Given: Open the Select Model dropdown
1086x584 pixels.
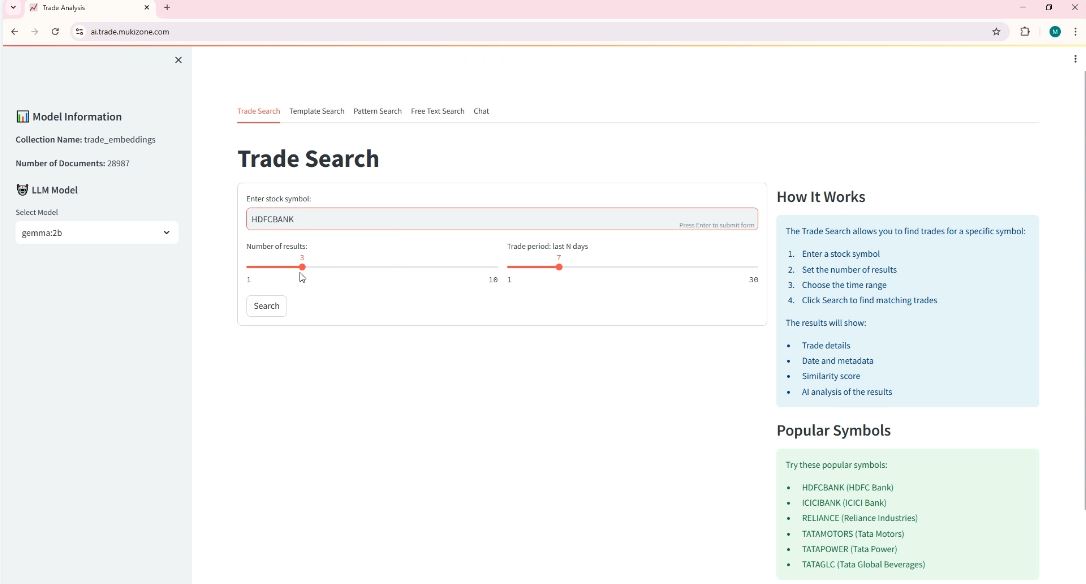Looking at the screenshot, I should point(96,233).
